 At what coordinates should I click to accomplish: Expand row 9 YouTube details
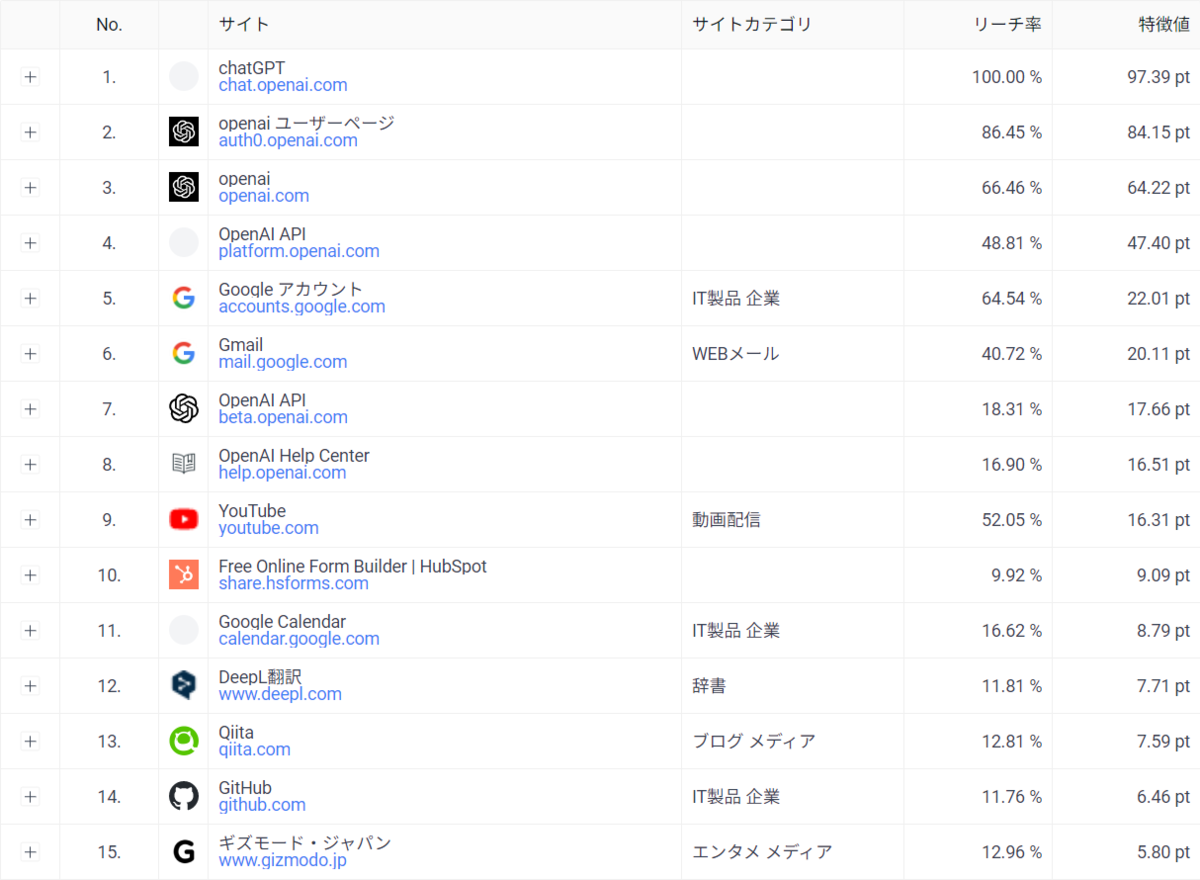coord(30,519)
